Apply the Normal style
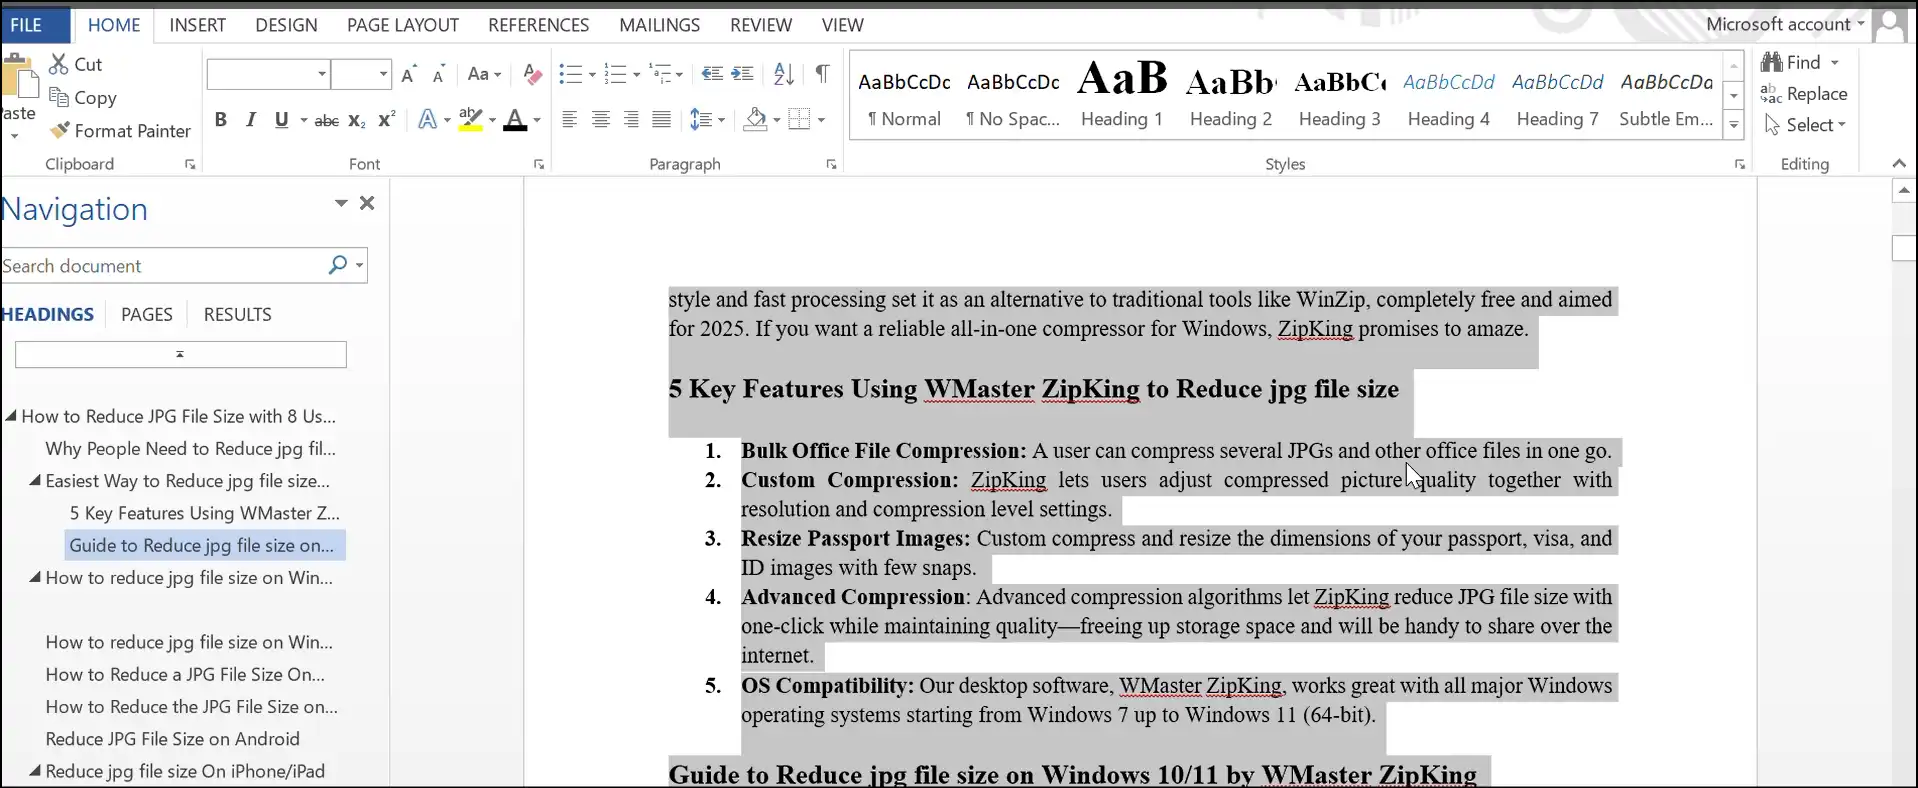Screen dimensions: 1918x788 tap(904, 94)
